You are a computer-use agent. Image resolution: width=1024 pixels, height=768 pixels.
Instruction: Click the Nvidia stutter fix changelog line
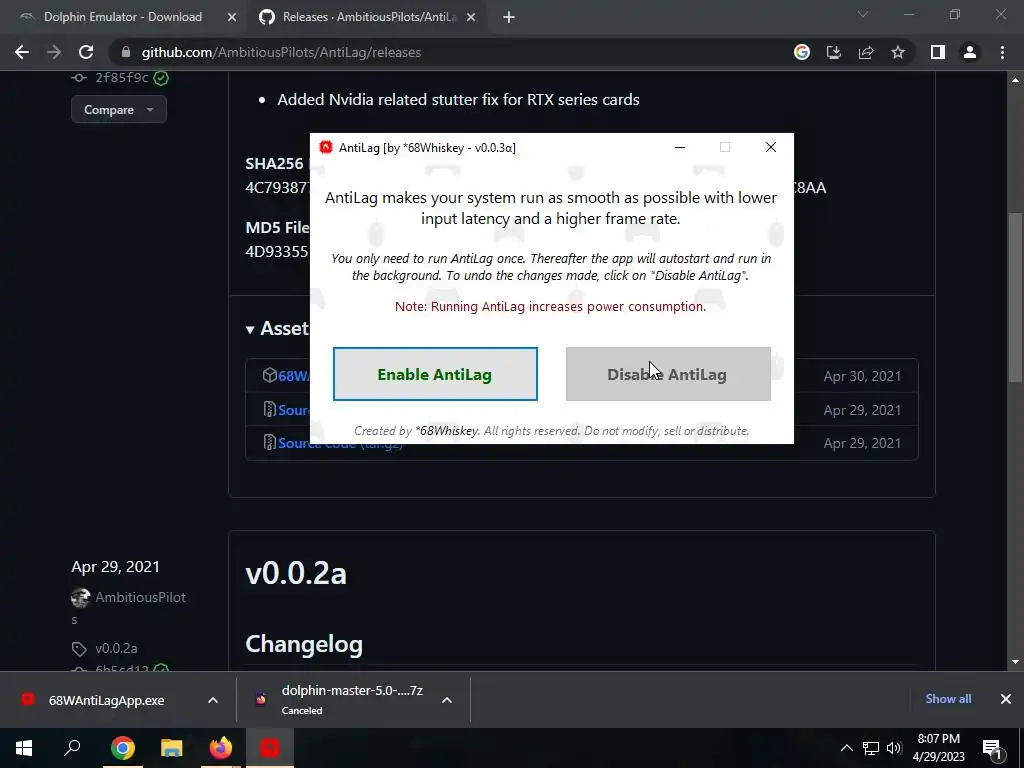pos(458,100)
